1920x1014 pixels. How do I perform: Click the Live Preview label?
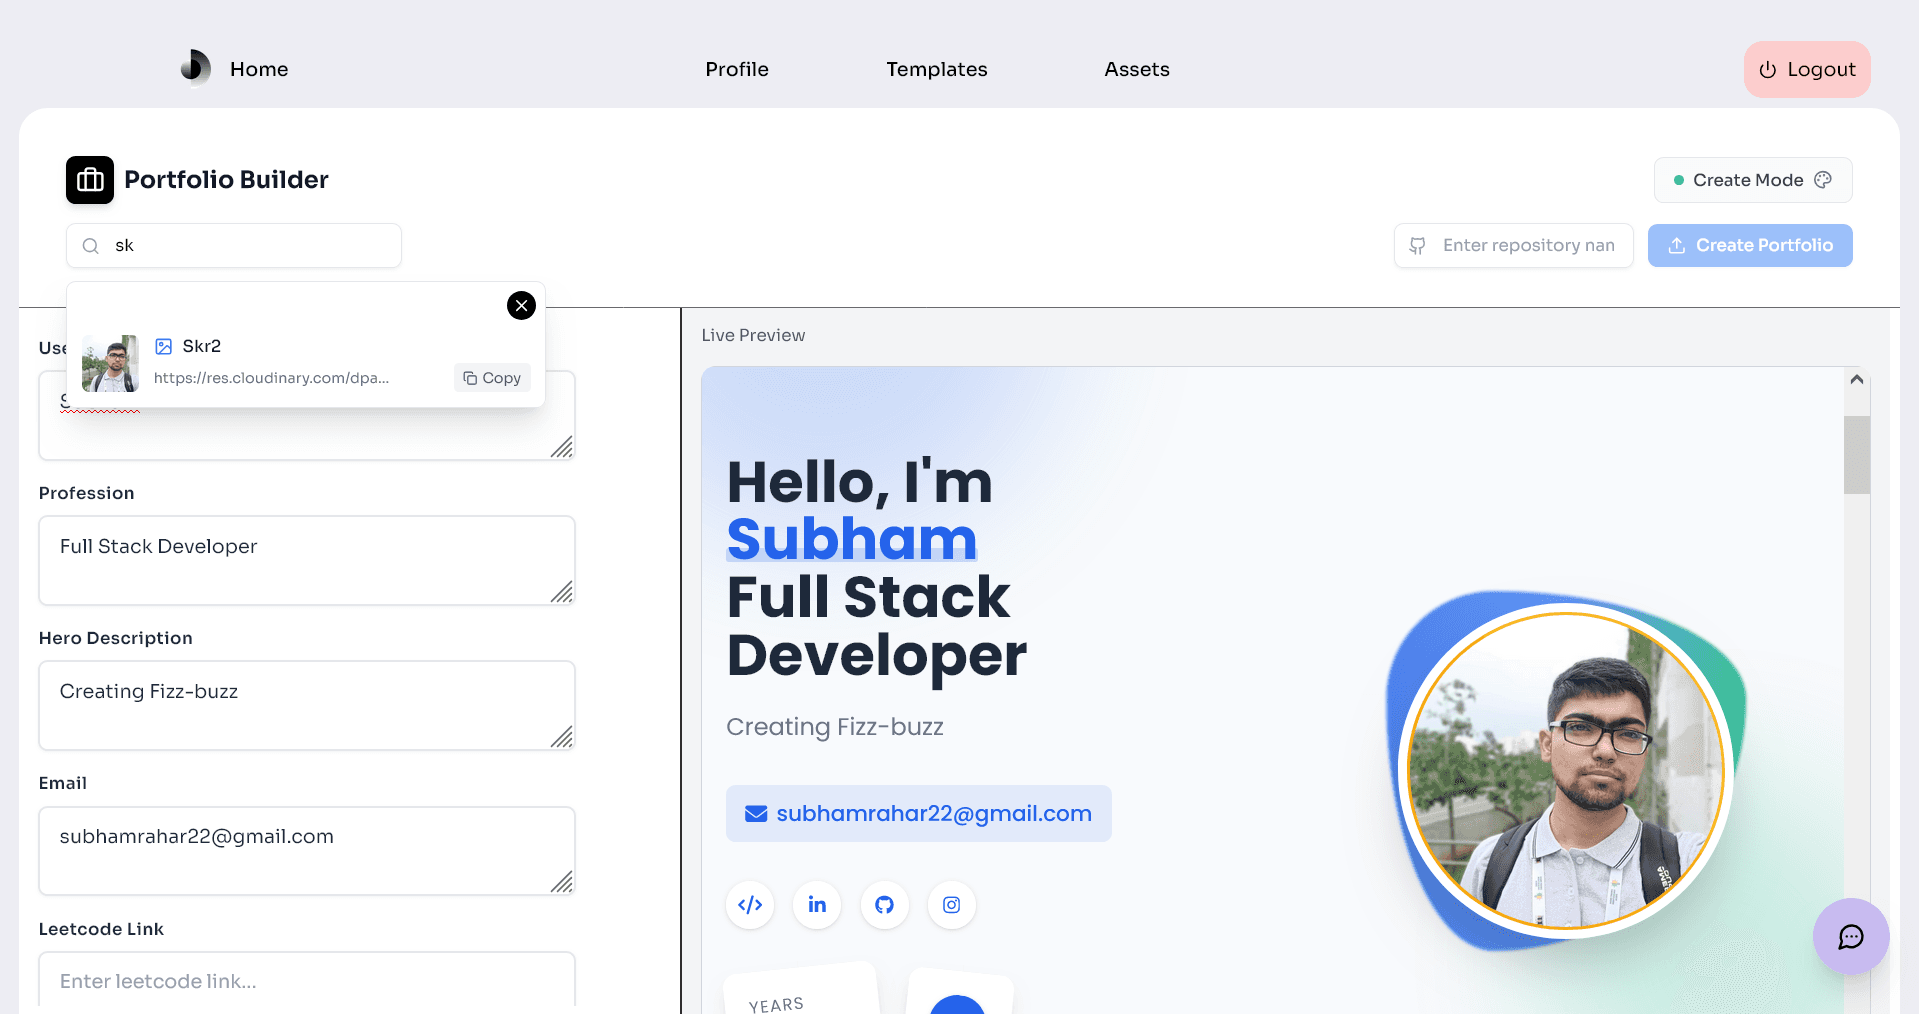(x=753, y=336)
